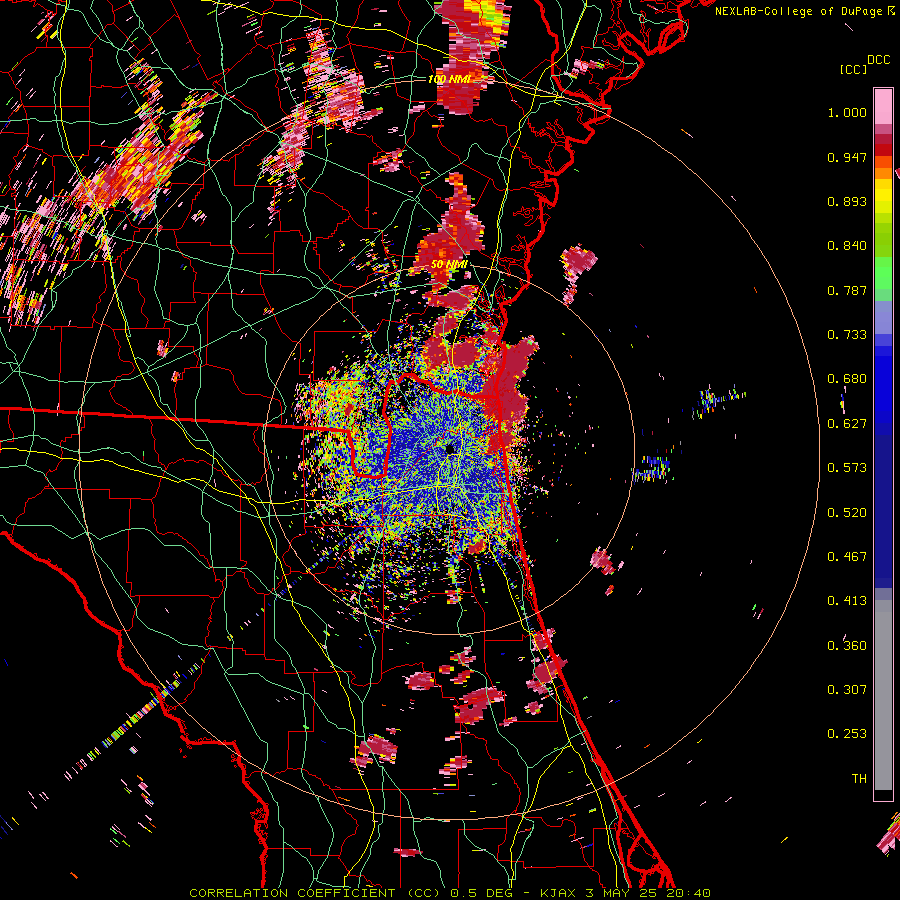Click the 0.520 color scale value

pyautogui.click(x=847, y=513)
